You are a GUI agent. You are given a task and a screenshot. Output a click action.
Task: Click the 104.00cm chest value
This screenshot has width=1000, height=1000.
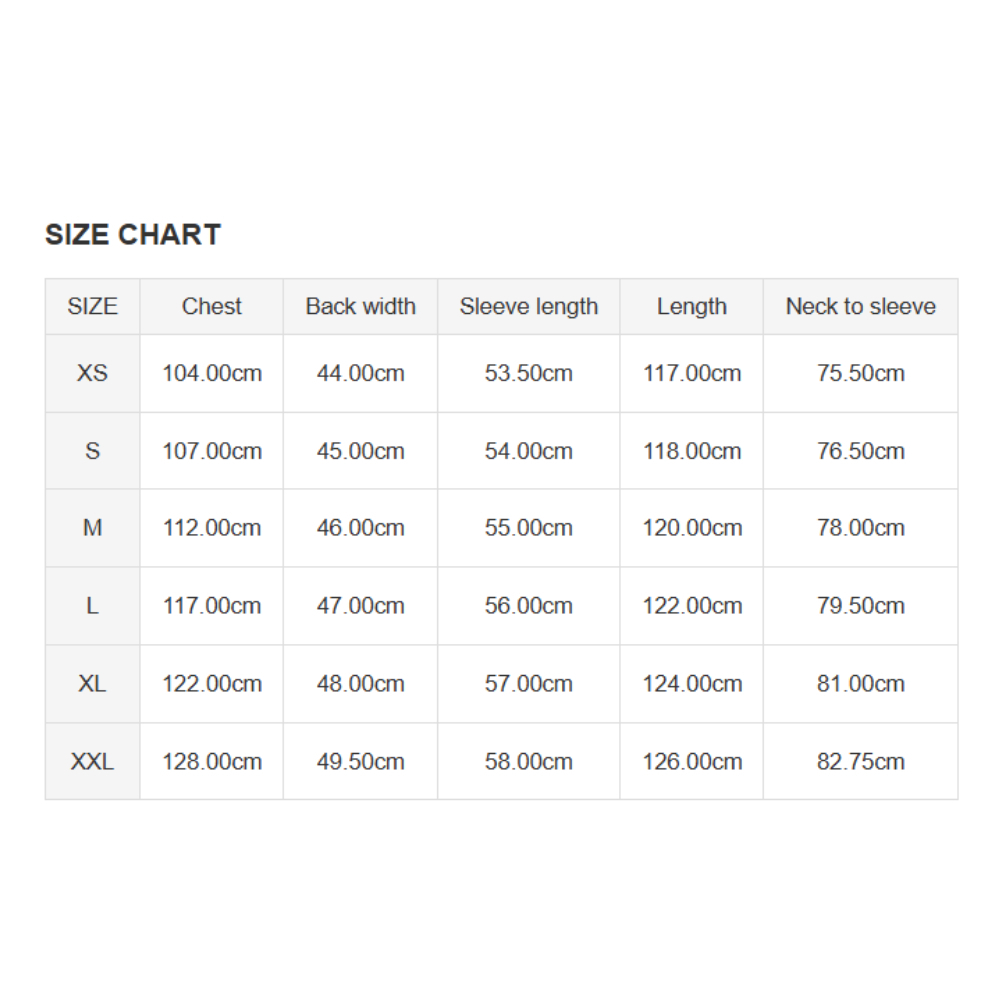[212, 373]
